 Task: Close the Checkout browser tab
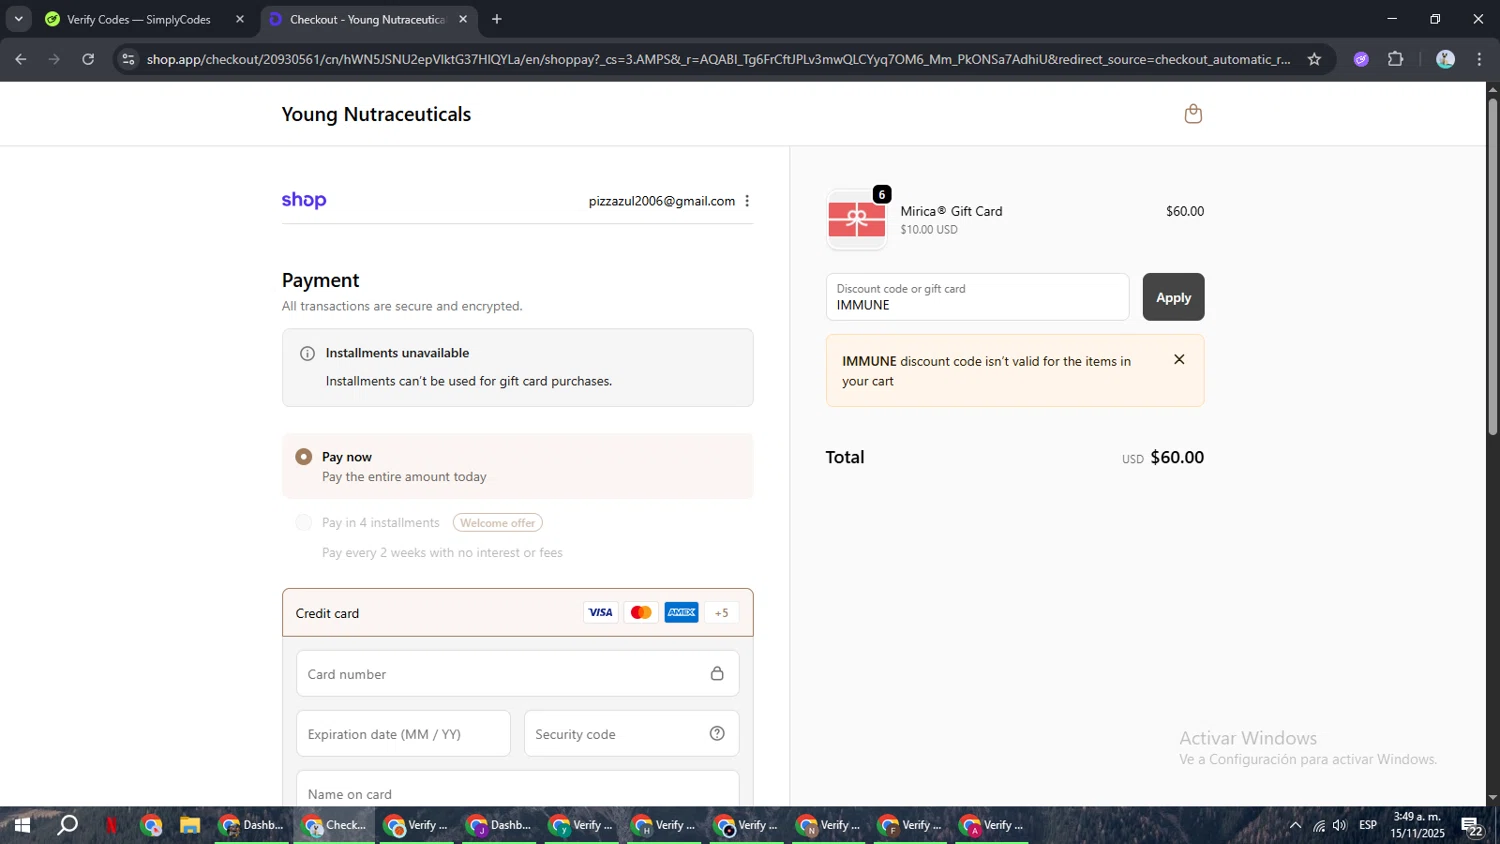point(463,19)
